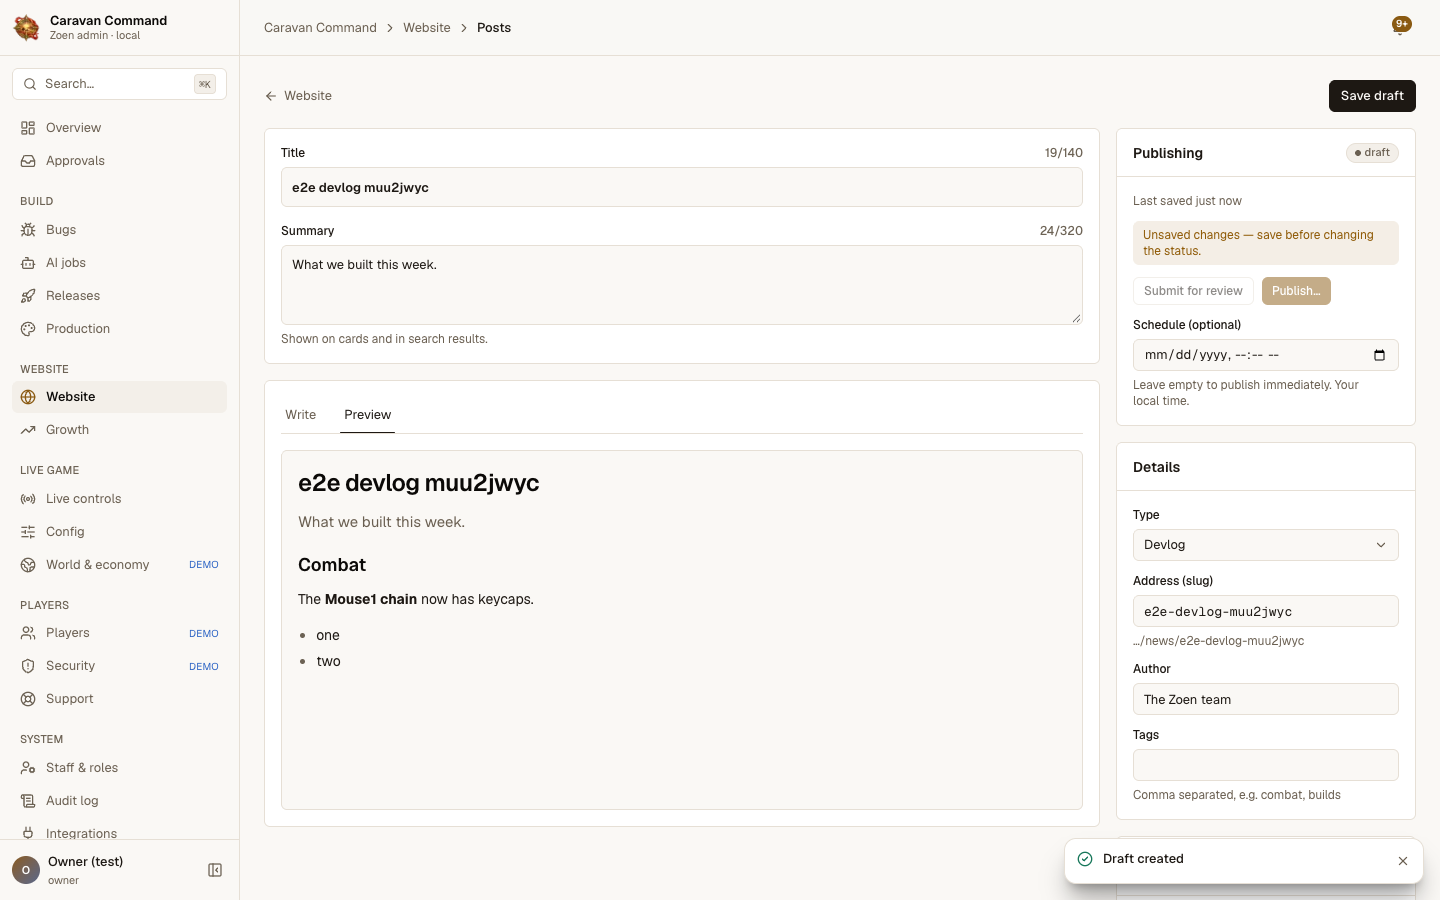
Task: Click the Security shield icon
Action: coord(28,666)
